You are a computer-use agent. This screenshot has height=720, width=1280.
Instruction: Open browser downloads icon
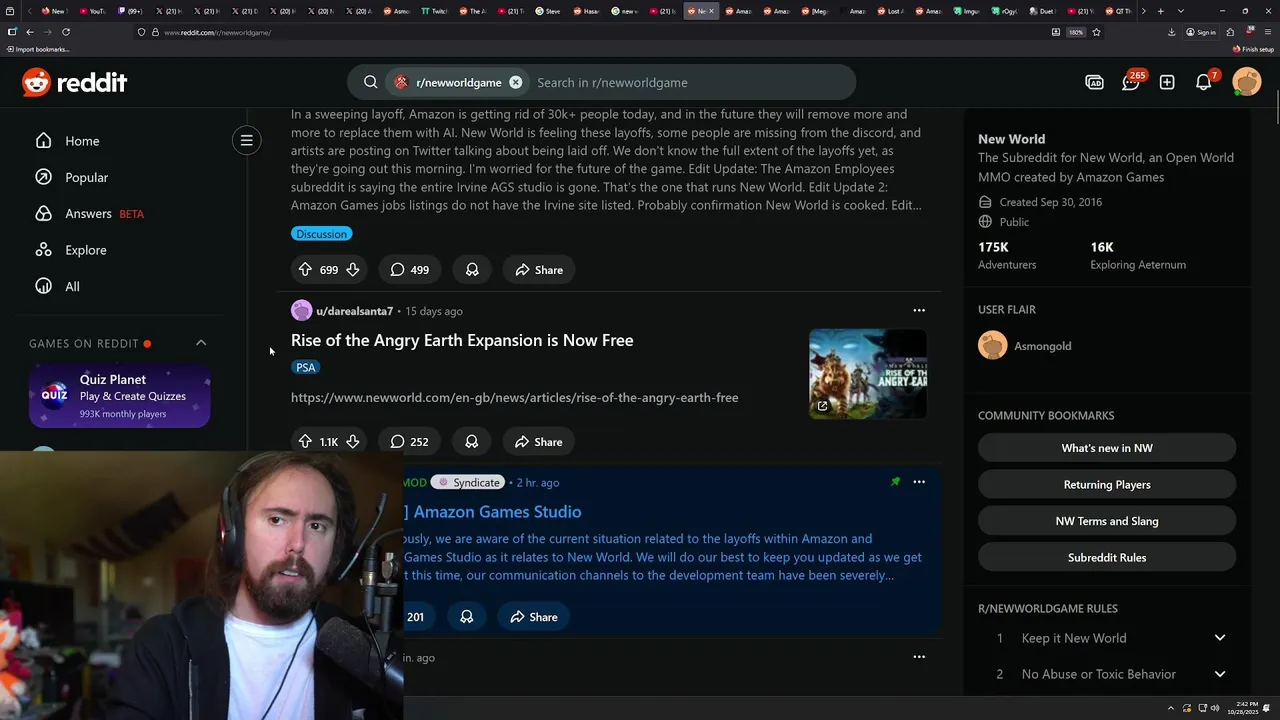click(x=1171, y=32)
